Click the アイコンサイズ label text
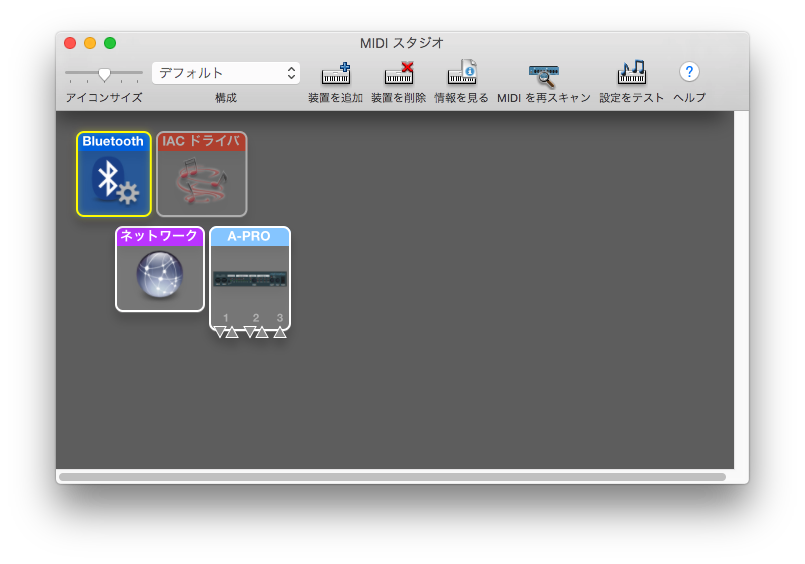The height and width of the screenshot is (564, 805). (104, 98)
